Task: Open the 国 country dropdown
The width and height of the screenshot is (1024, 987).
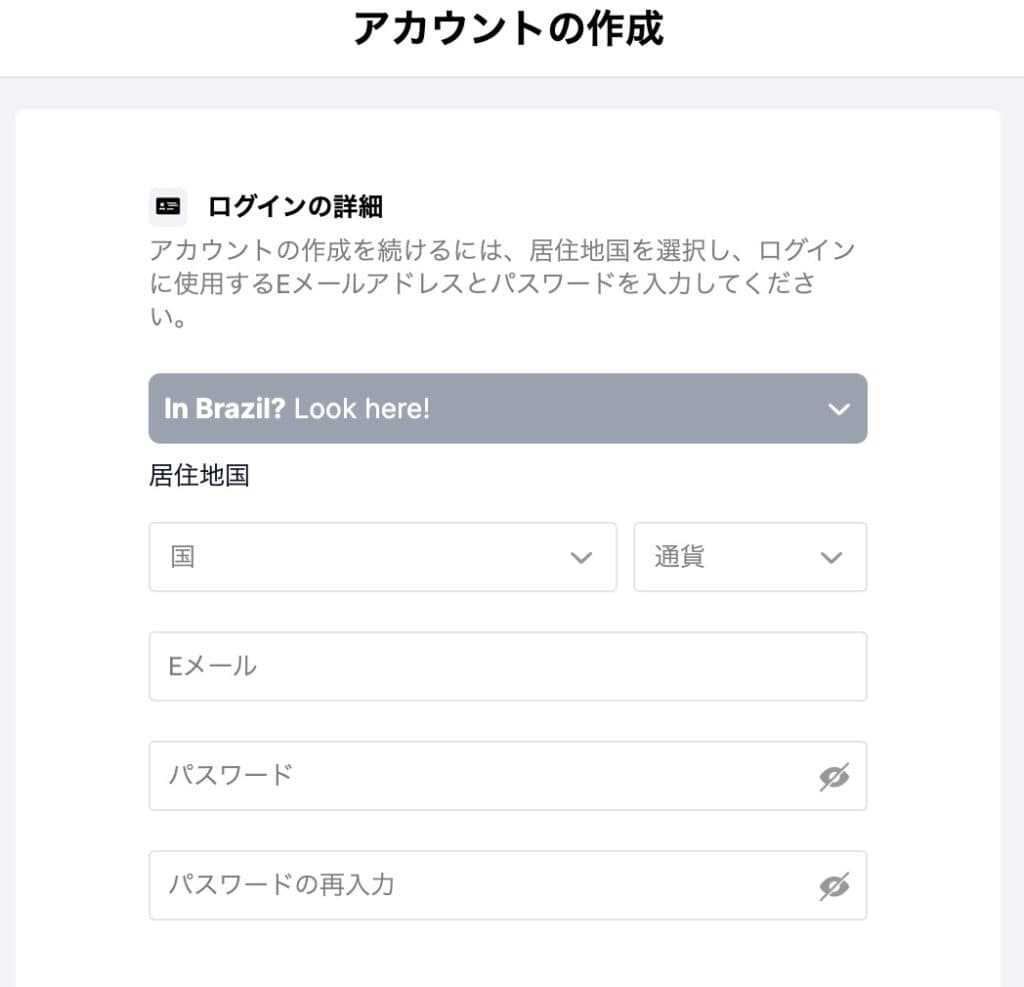Action: 382,557
